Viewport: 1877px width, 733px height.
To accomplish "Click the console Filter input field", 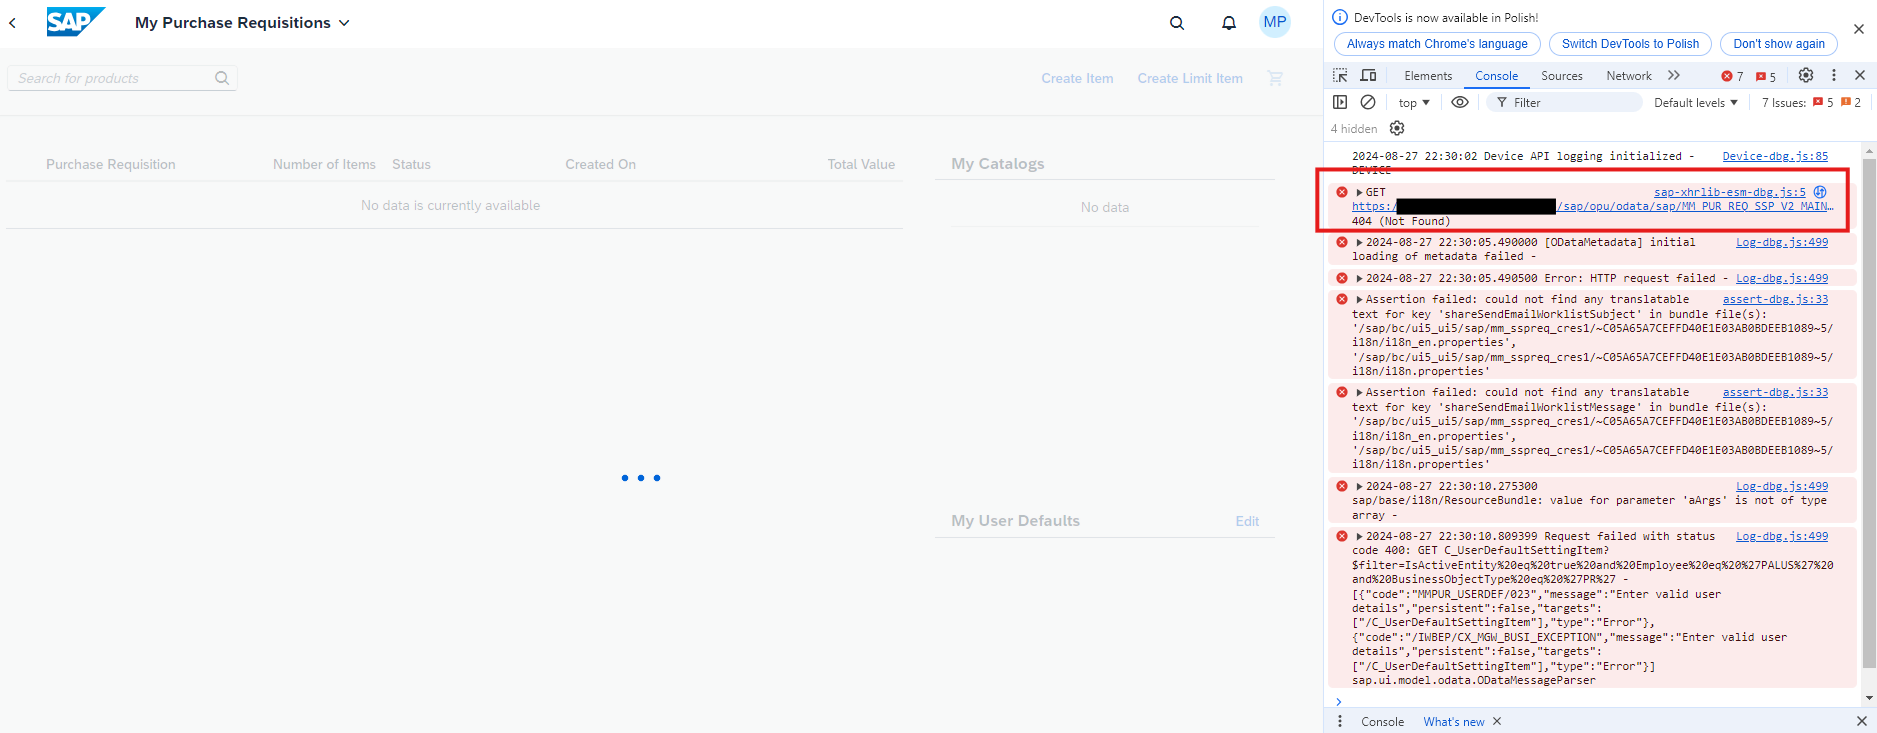I will click(1570, 103).
